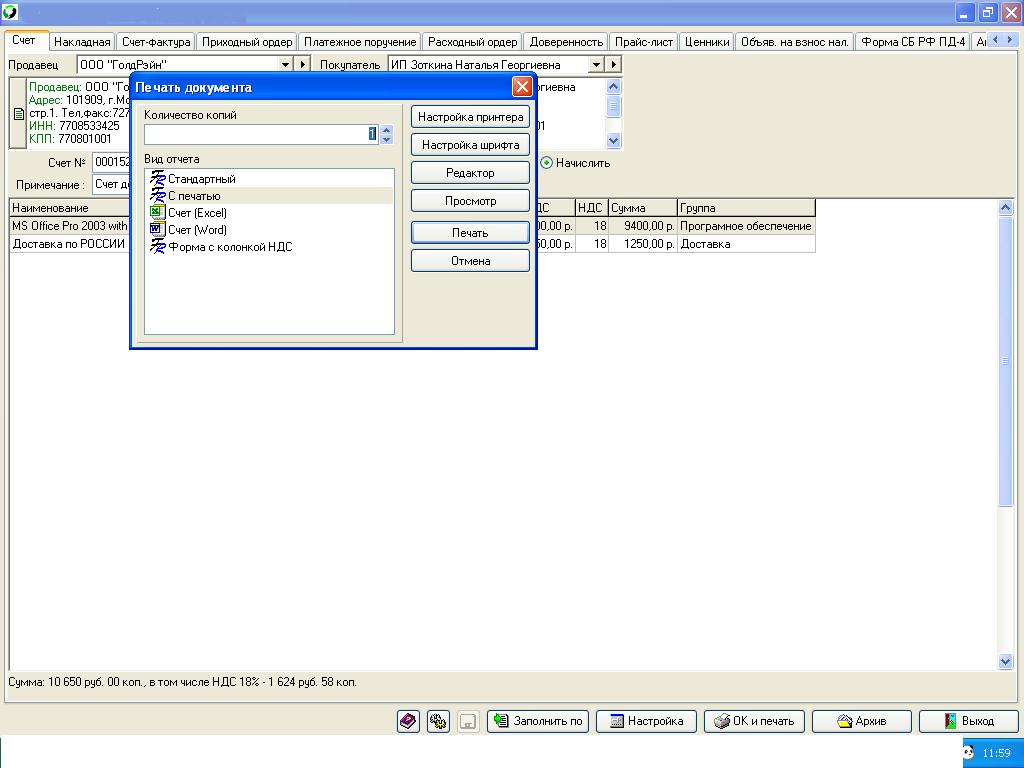The image size is (1024, 768).
Task: Select the Счет (Excel) report type
Action: tap(197, 213)
